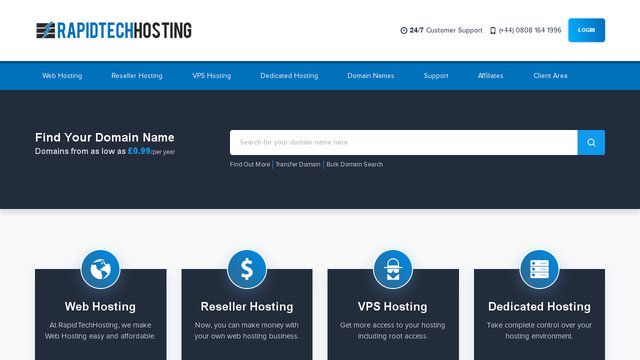
Task: Click 'Get more access to your hosting' text
Action: pyautogui.click(x=393, y=325)
